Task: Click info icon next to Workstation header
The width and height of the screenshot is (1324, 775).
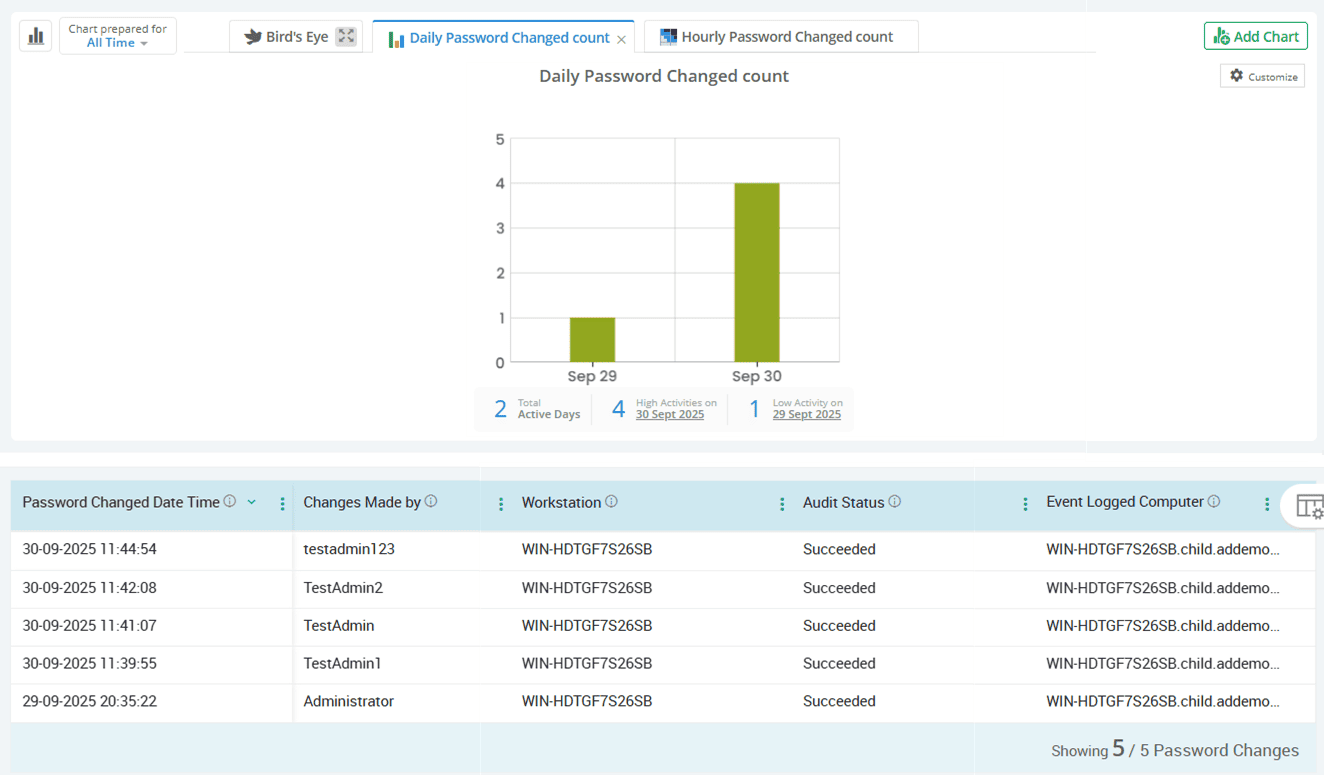Action: click(x=611, y=502)
